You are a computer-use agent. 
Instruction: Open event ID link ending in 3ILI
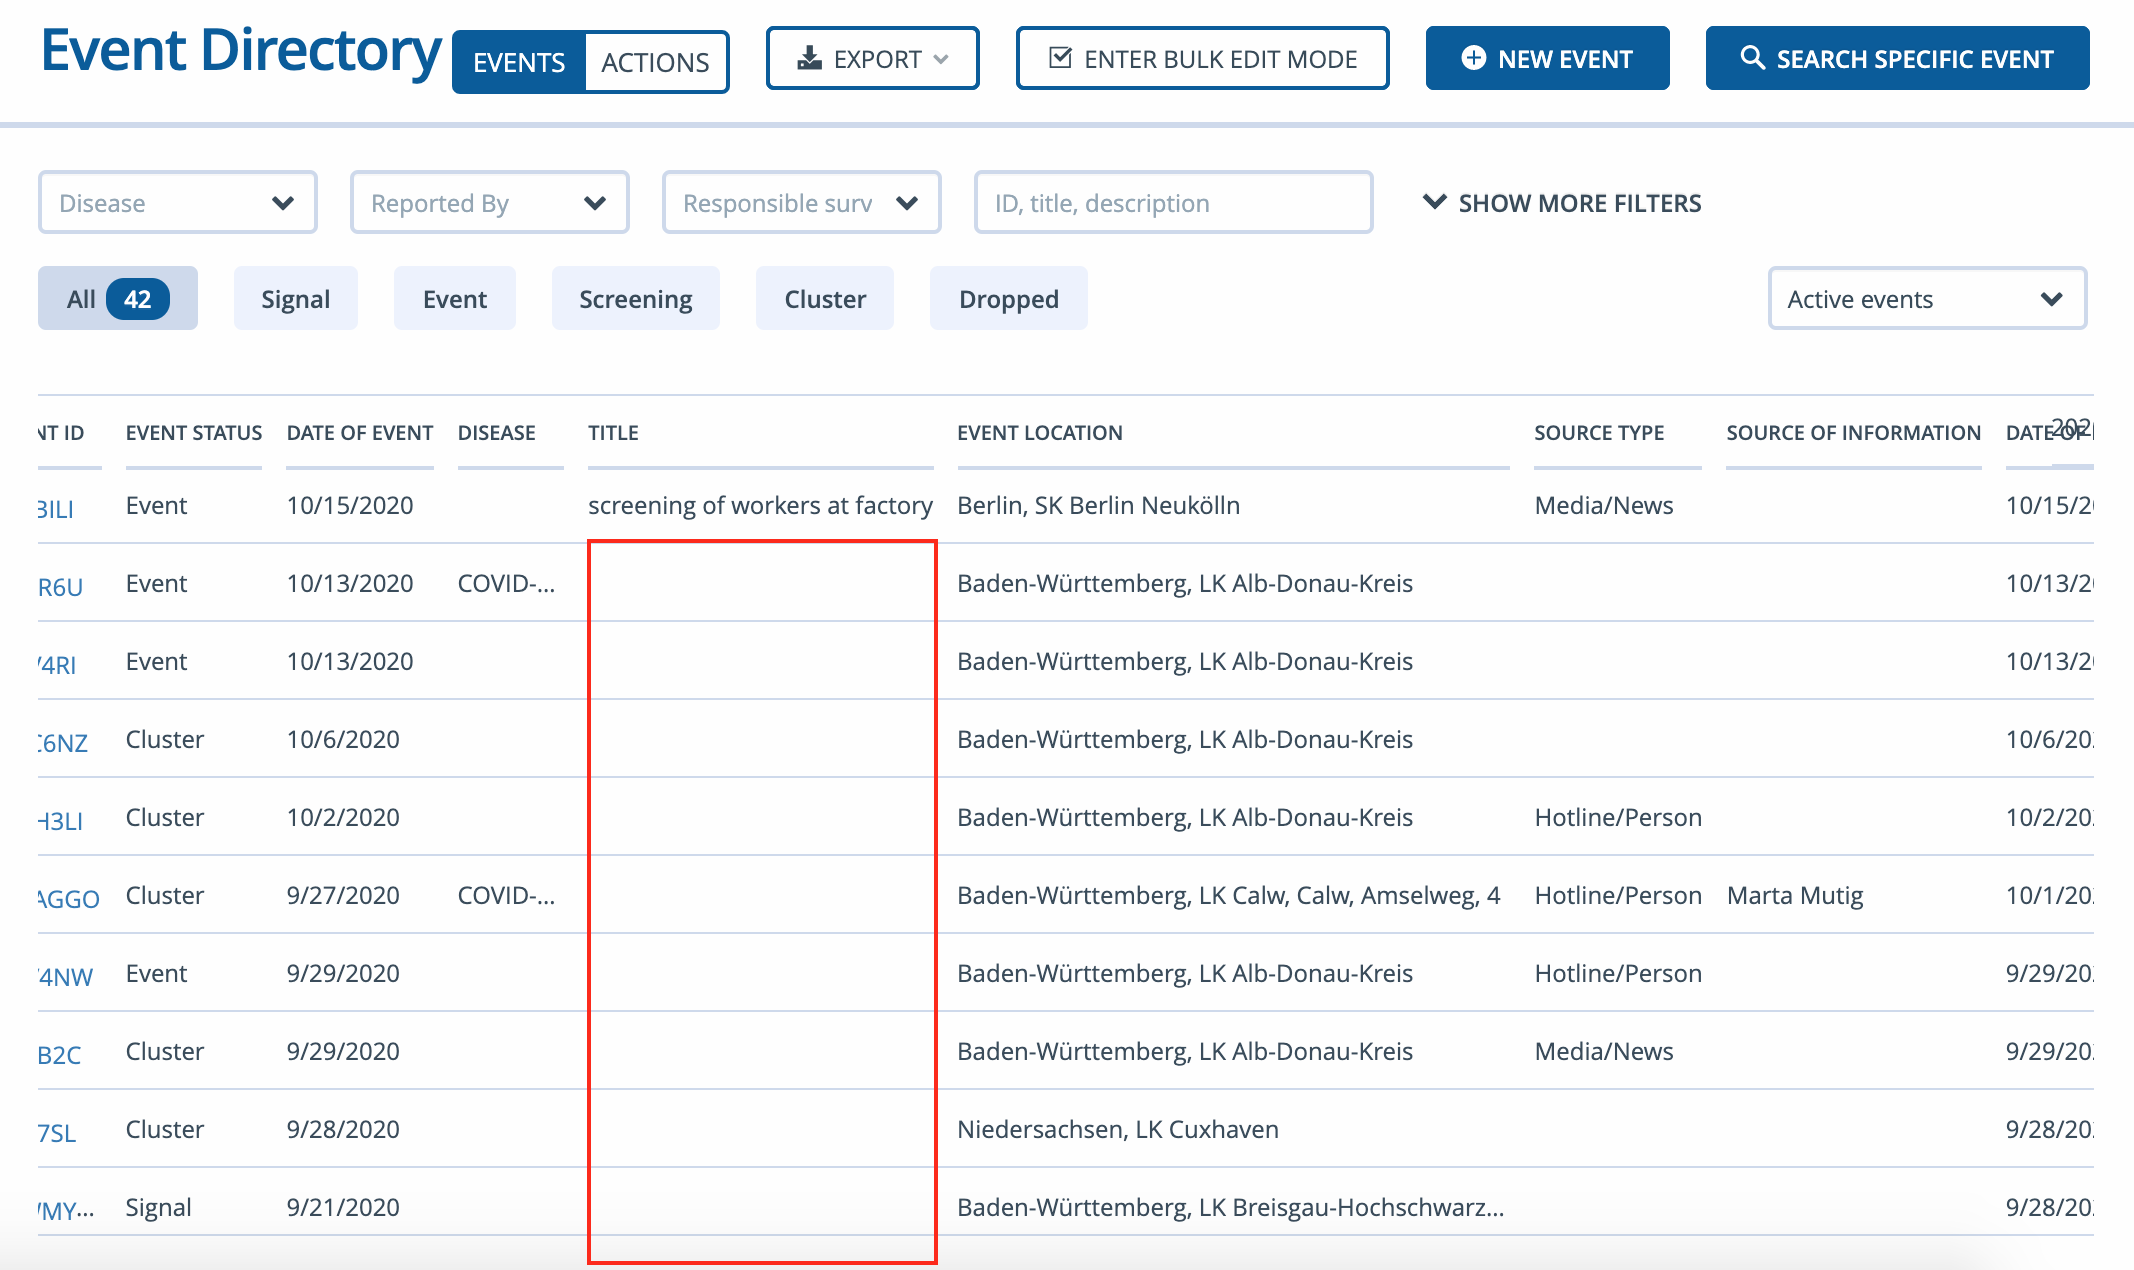(56, 509)
